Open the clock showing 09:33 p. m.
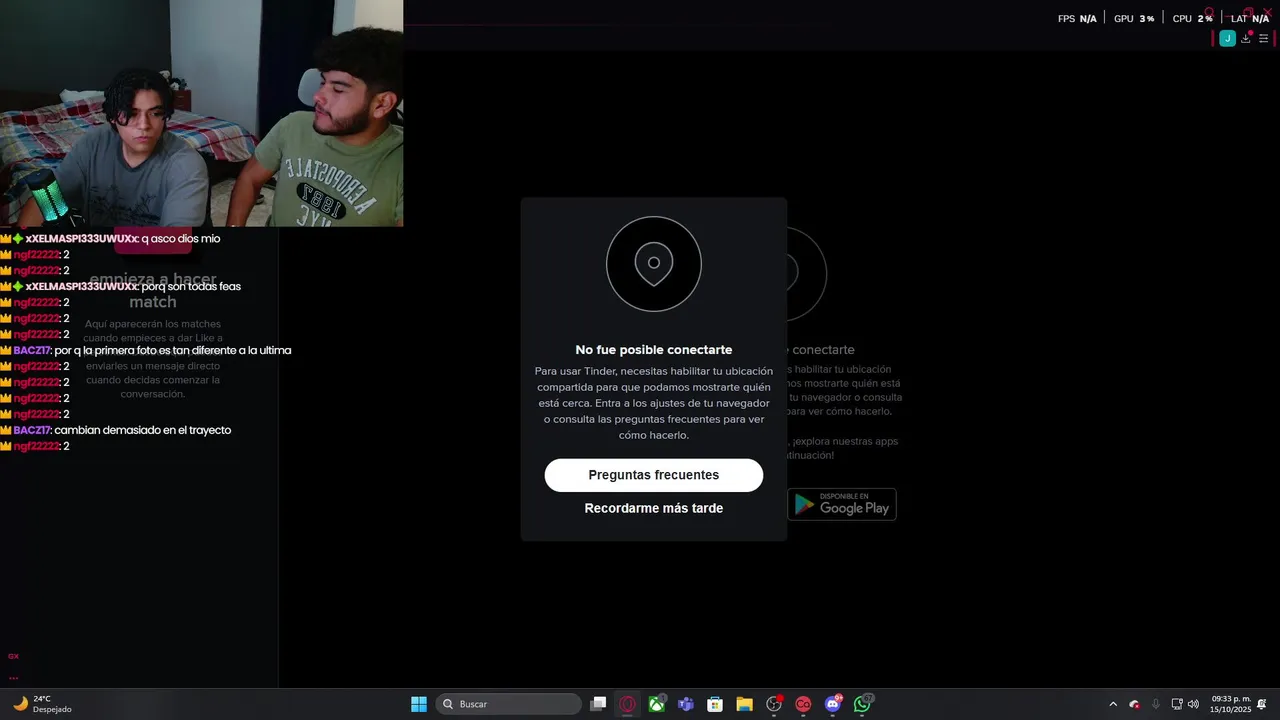 [x=1231, y=704]
